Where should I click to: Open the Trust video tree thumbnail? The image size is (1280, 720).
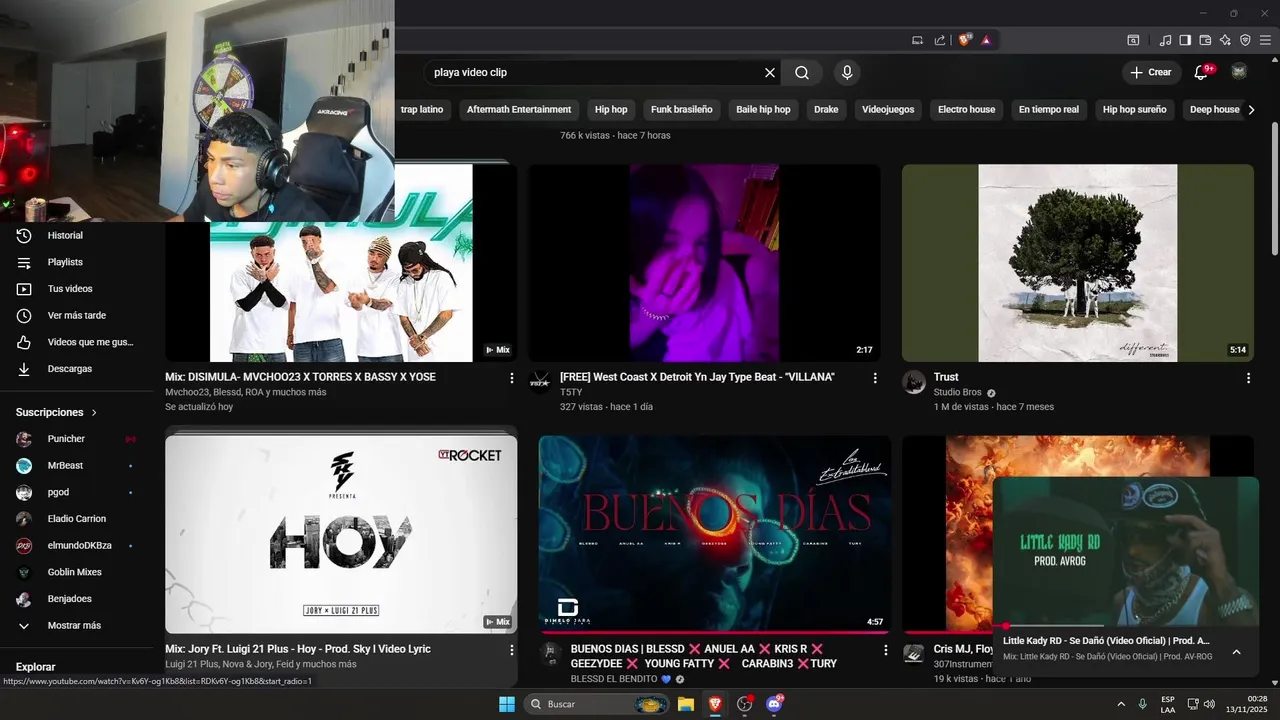[1078, 263]
